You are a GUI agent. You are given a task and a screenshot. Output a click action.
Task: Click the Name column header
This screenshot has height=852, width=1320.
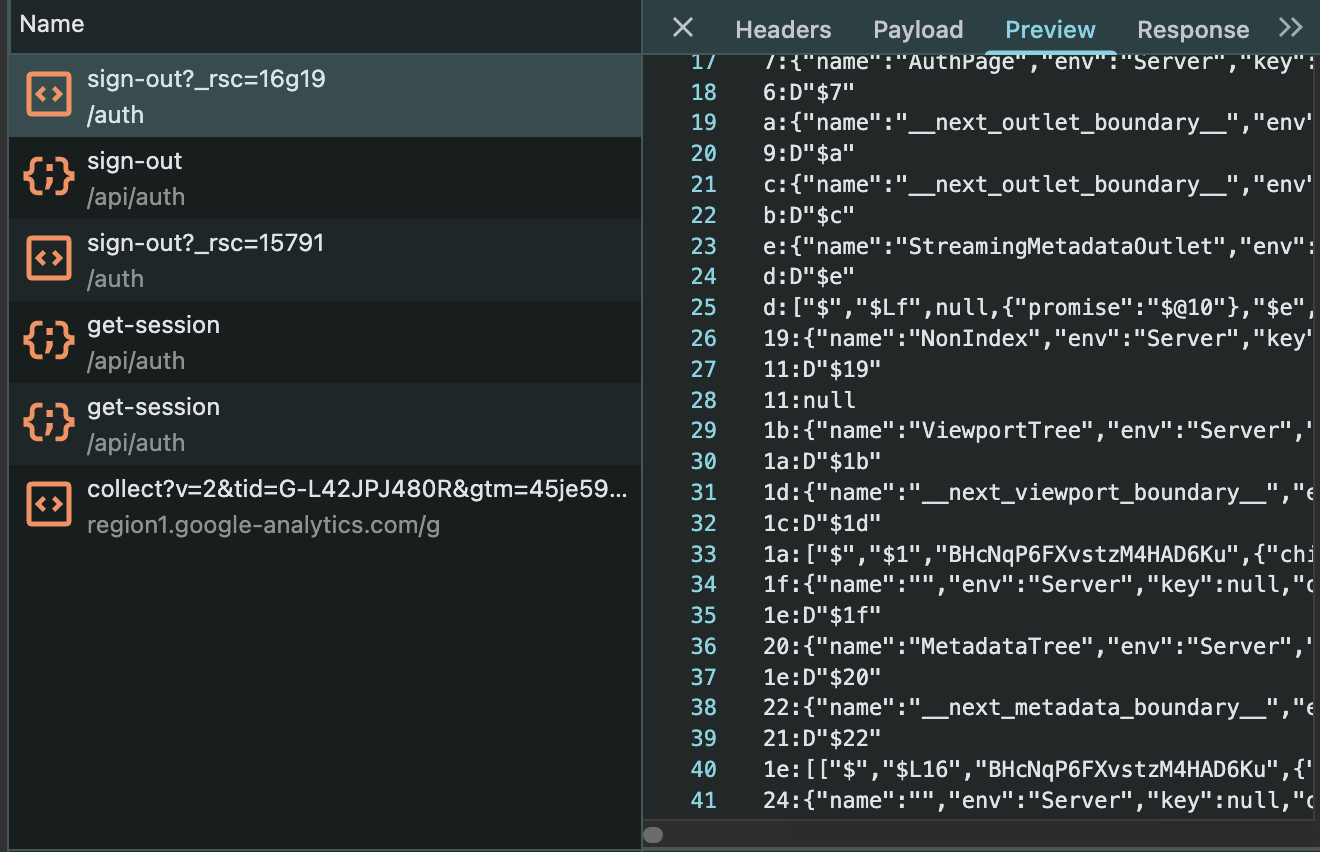click(52, 24)
